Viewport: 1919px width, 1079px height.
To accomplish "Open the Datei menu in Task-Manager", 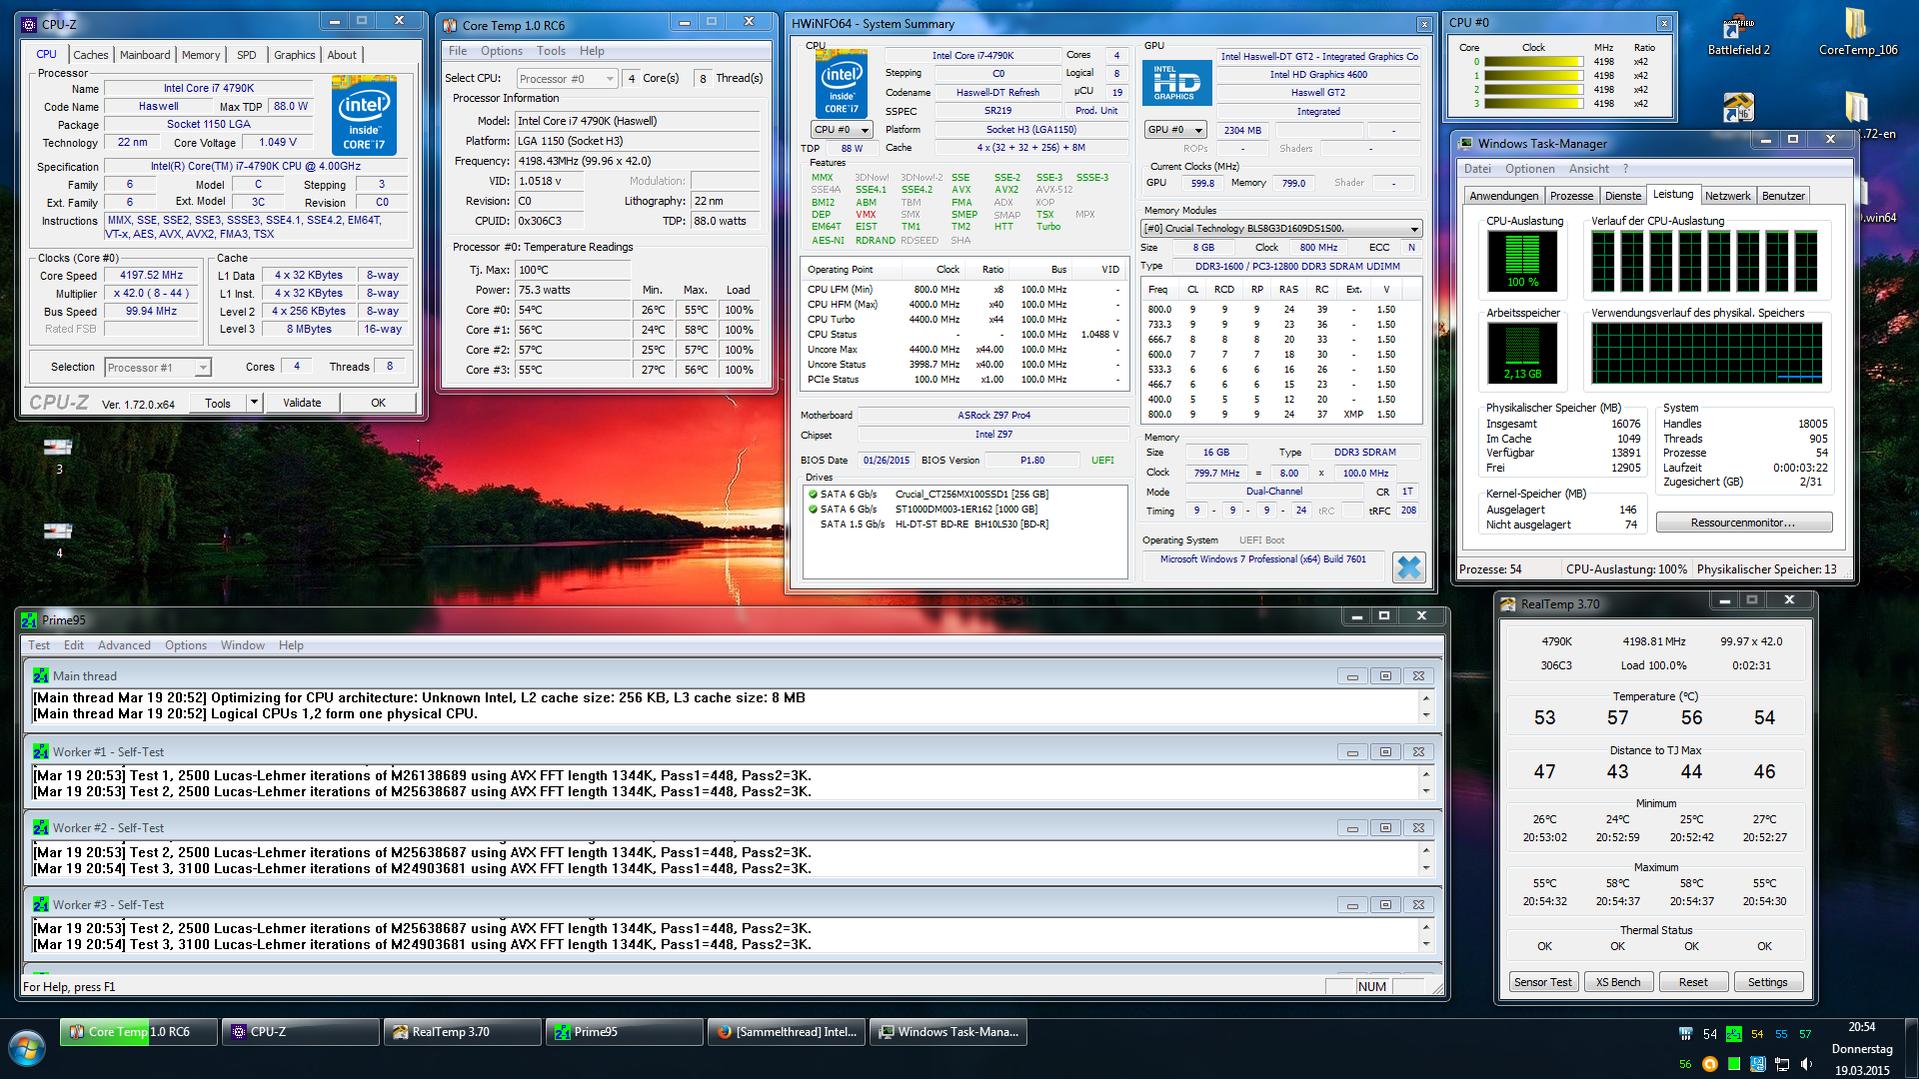I will (x=1477, y=169).
